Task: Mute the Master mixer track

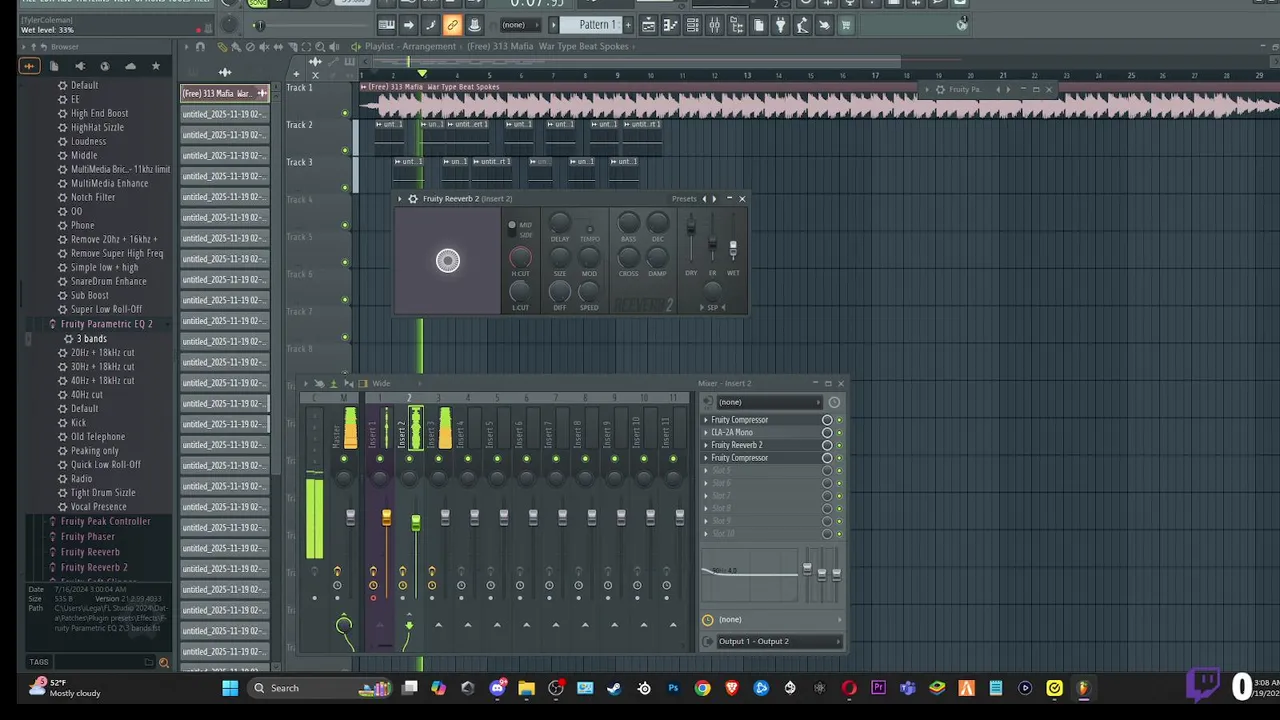Action: (343, 459)
